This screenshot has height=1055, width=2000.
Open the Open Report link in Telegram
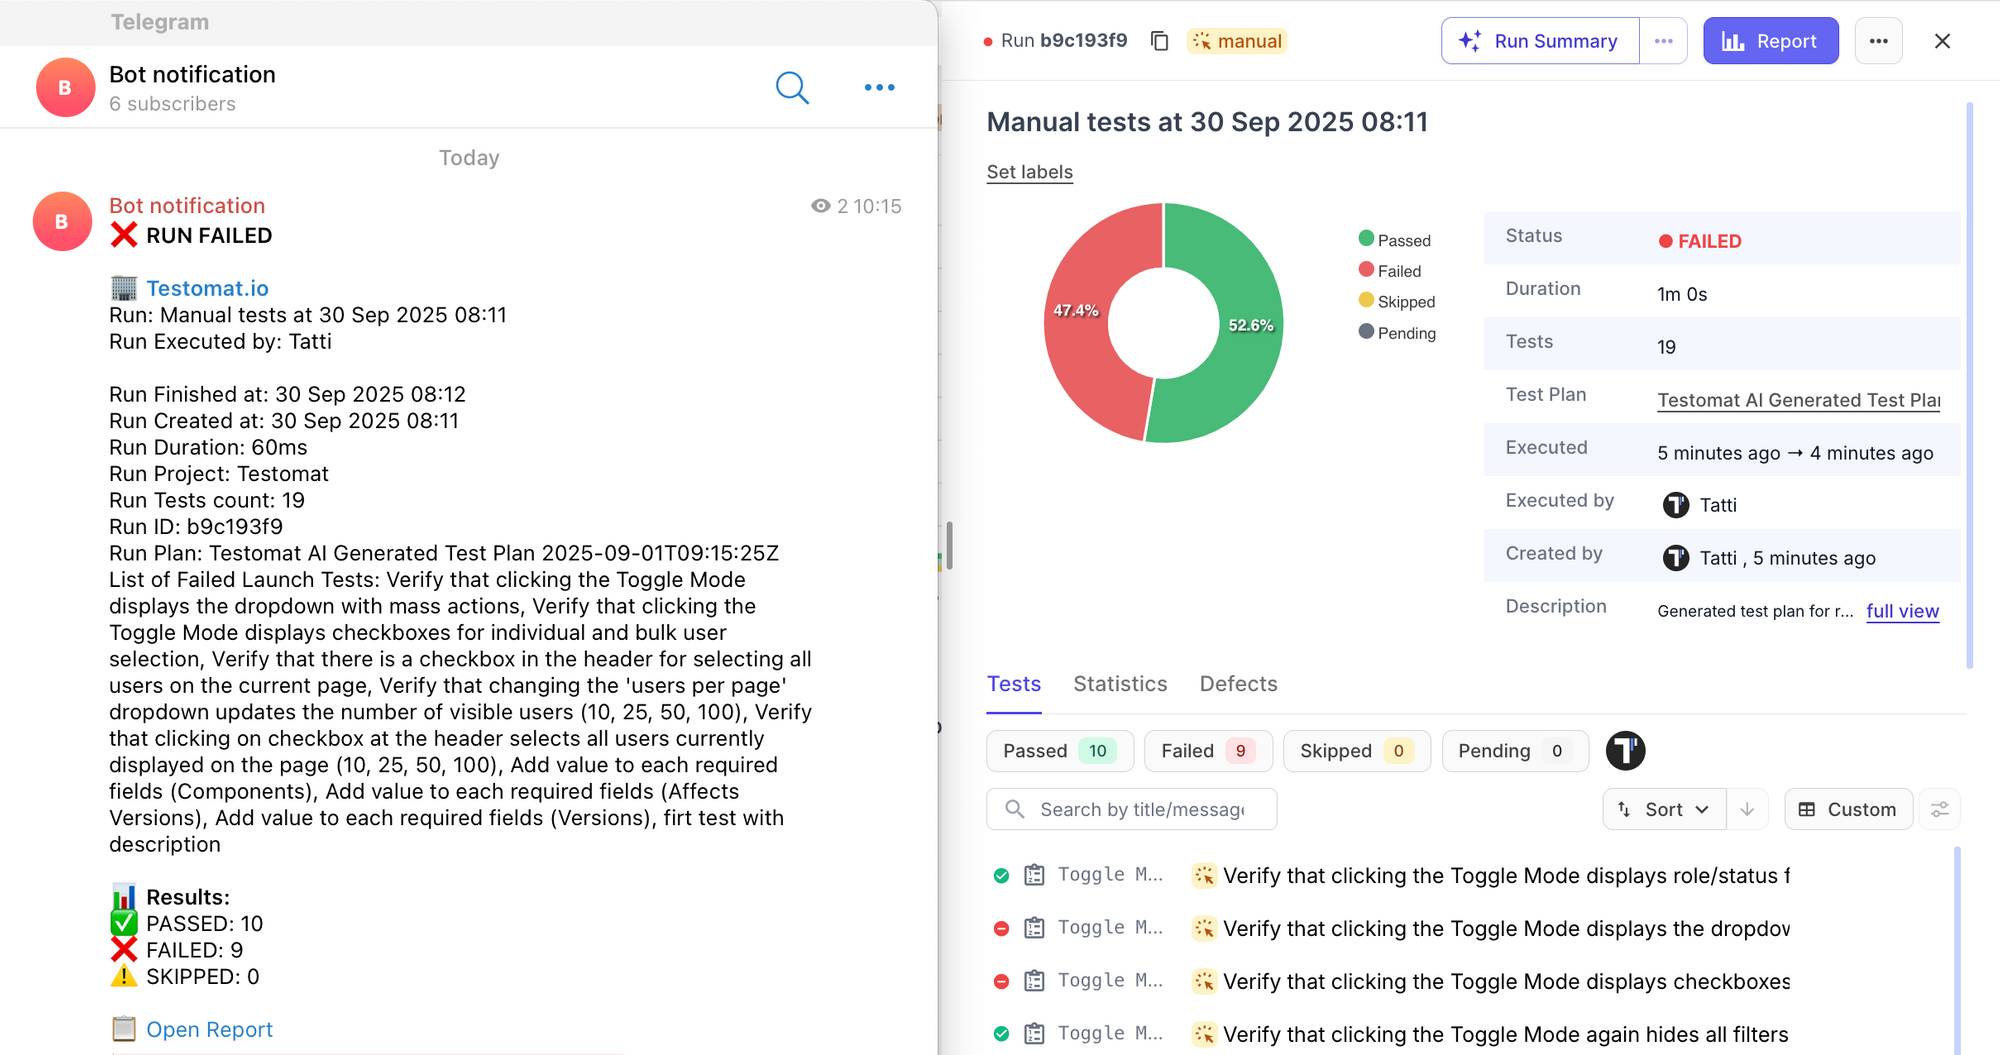coord(209,1029)
